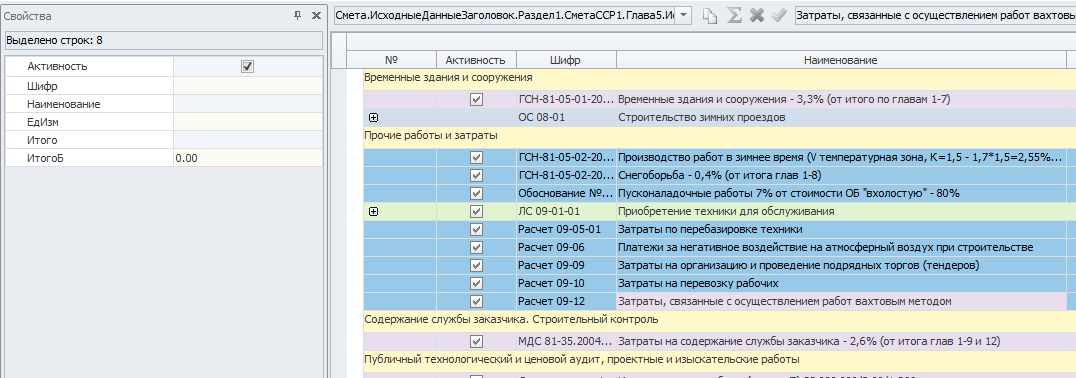Click the Затраты на организацию подрядных торгов cell
The height and width of the screenshot is (378, 1076).
pyautogui.click(x=841, y=265)
